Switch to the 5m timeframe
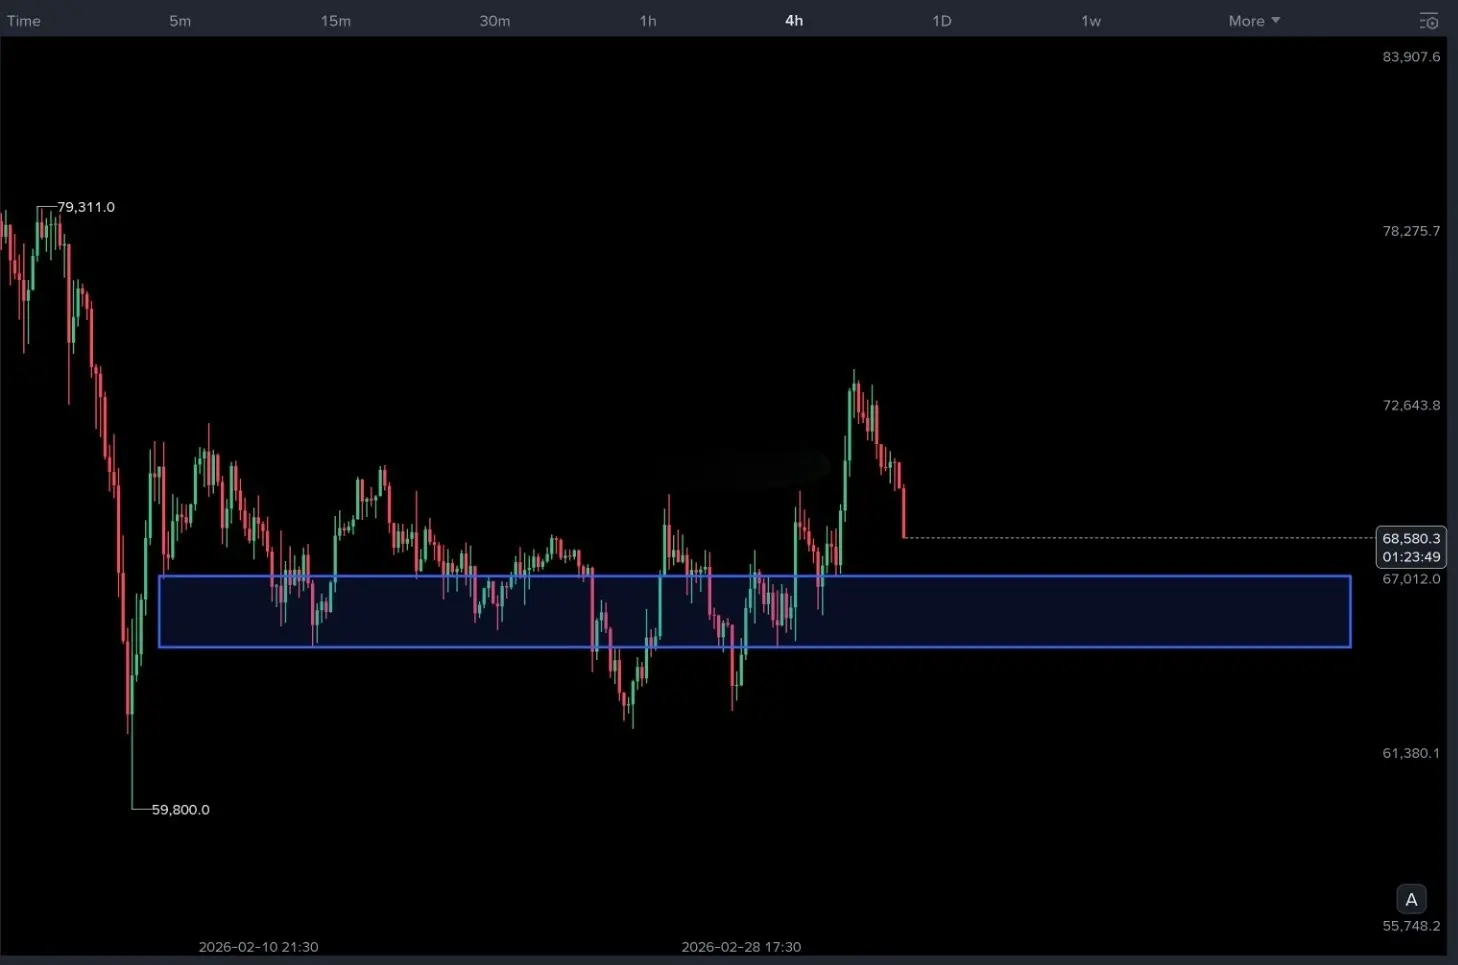Viewport: 1458px width, 965px height. click(x=180, y=21)
